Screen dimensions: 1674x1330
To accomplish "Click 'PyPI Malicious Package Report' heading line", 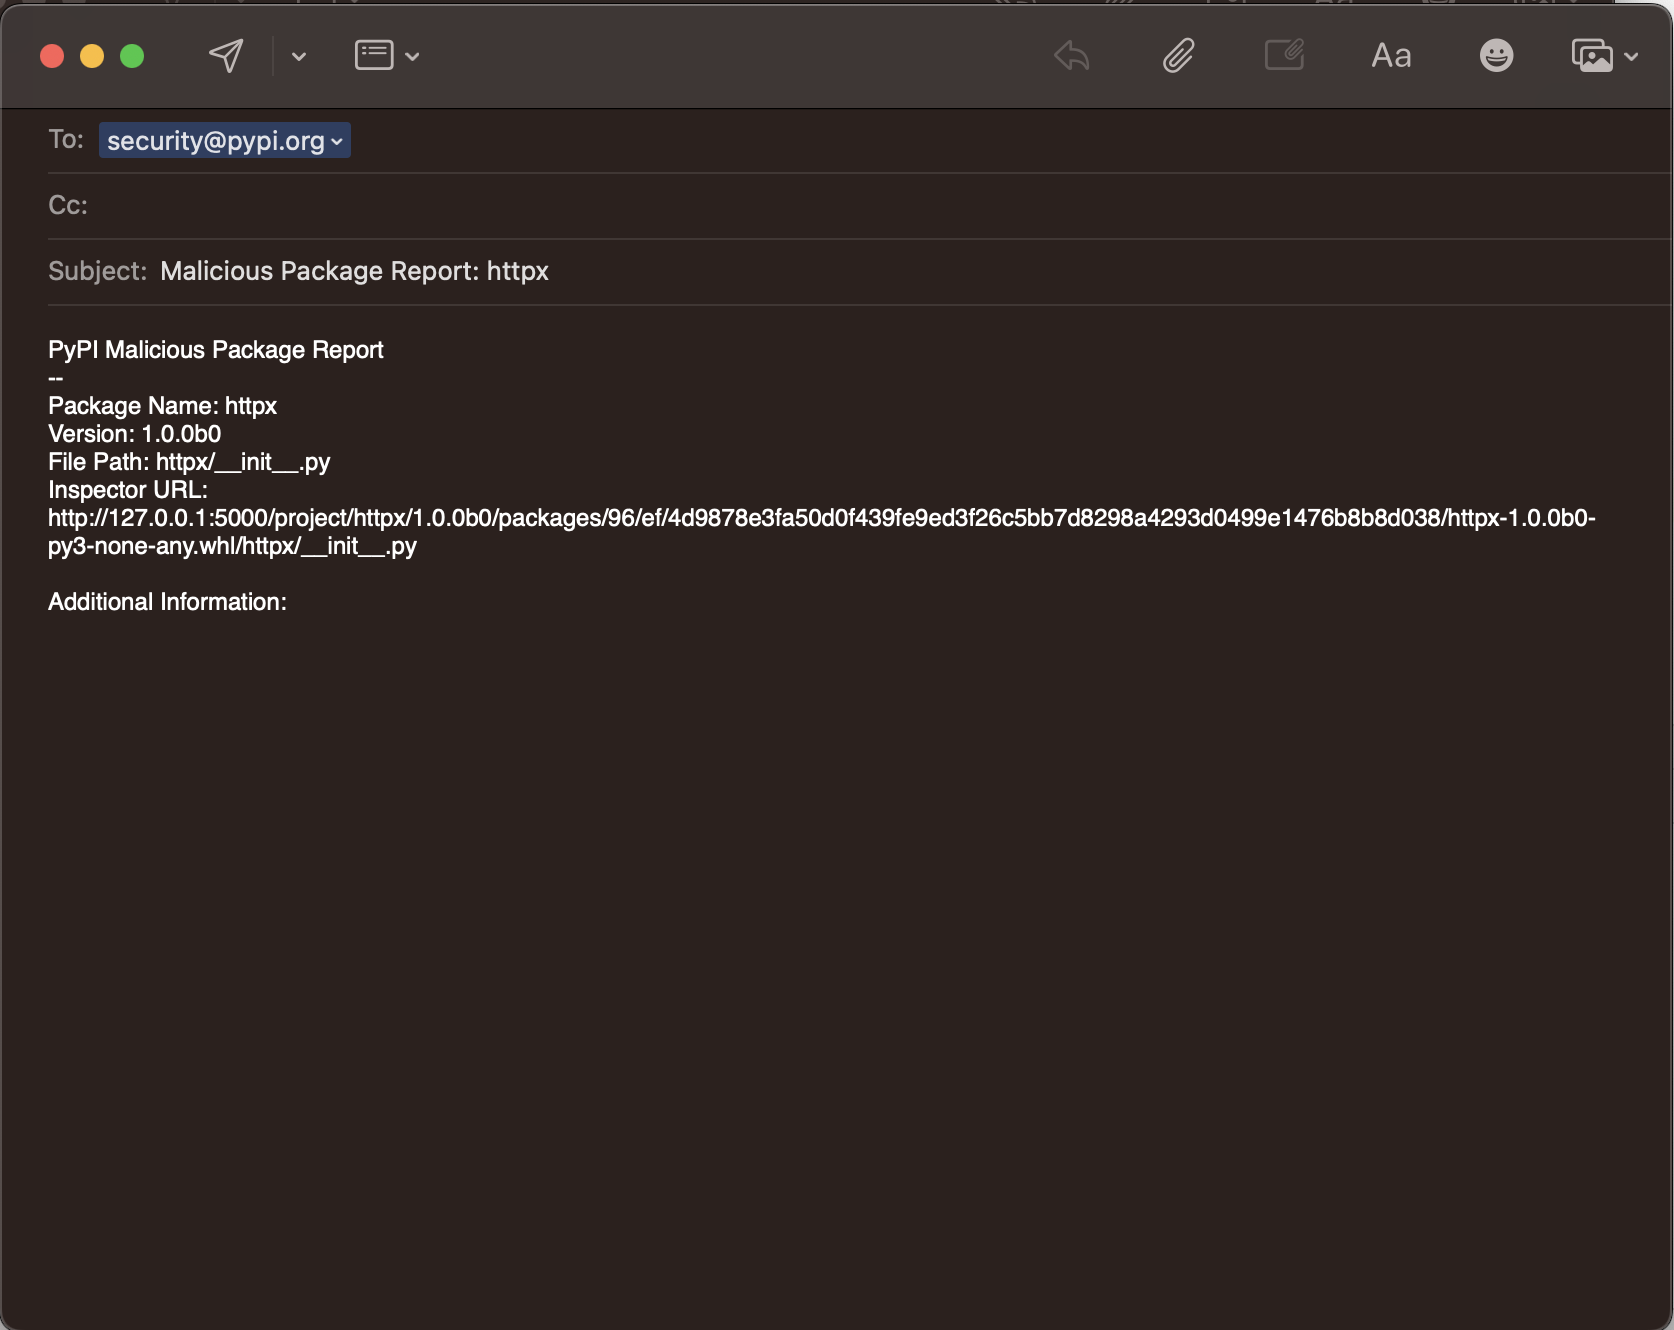I will click(216, 350).
